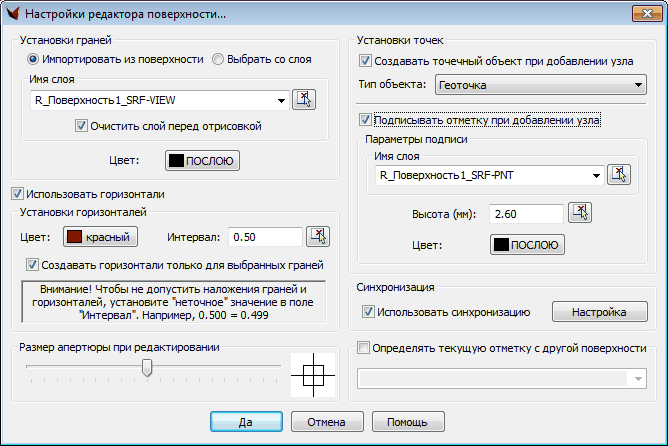The image size is (668, 446).
Task: Click pick icon beside Высота (мм) field
Action: pyautogui.click(x=579, y=213)
